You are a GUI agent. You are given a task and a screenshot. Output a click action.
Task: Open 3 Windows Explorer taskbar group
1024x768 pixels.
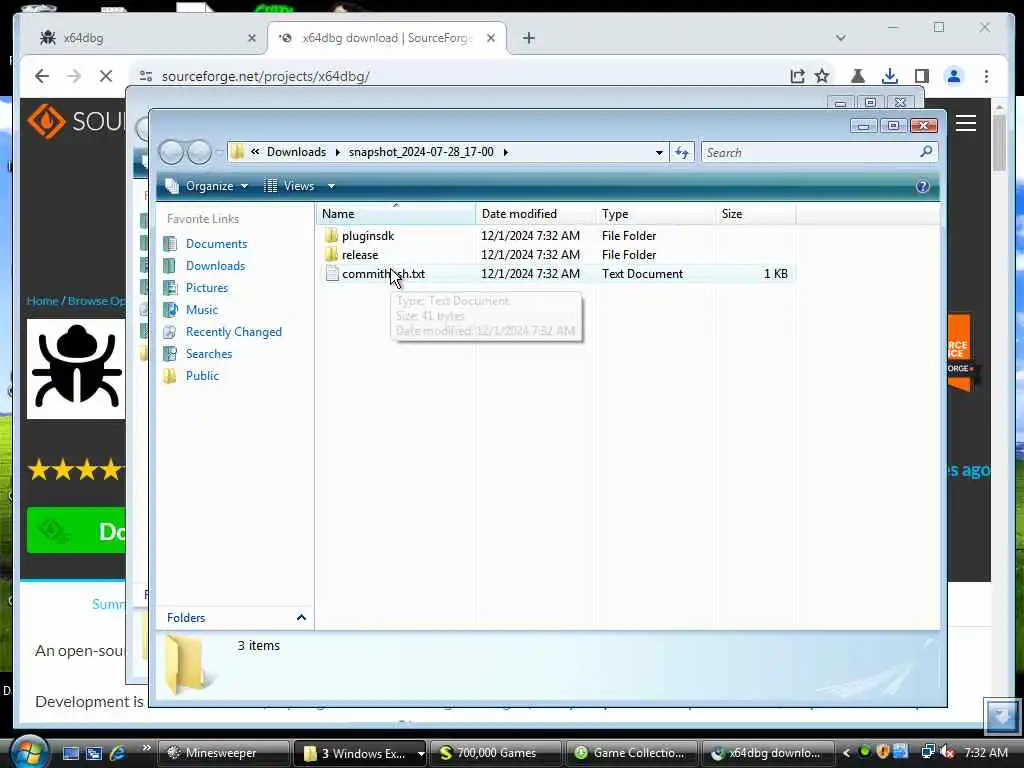[x=360, y=753]
